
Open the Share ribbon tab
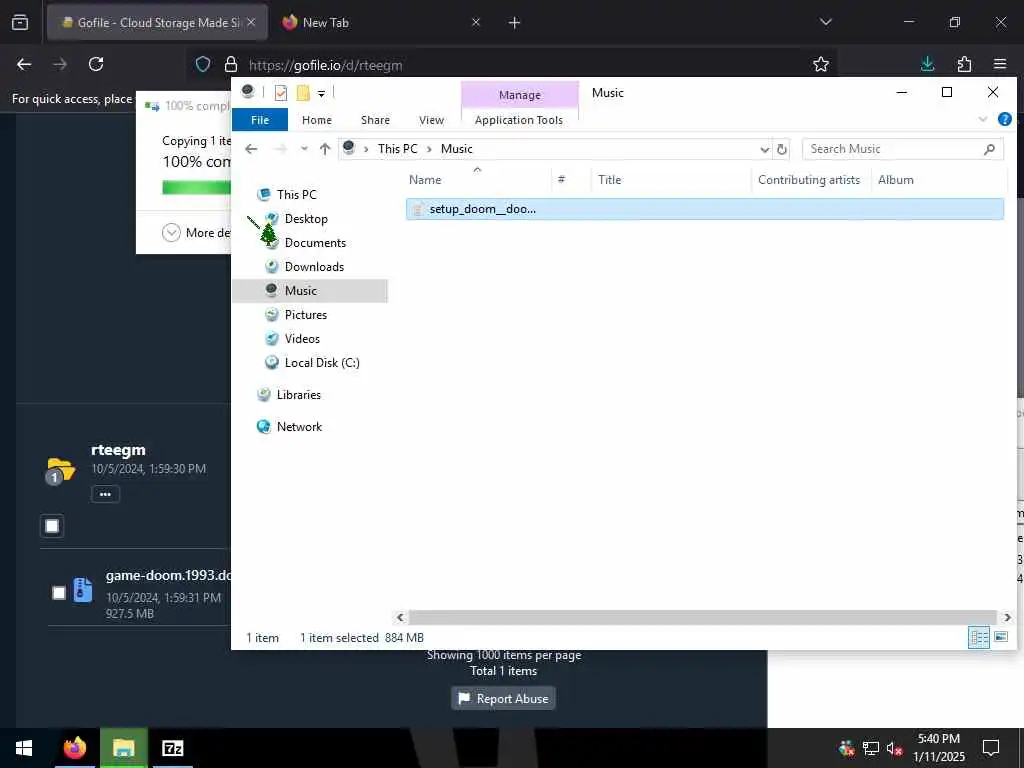[x=376, y=120]
